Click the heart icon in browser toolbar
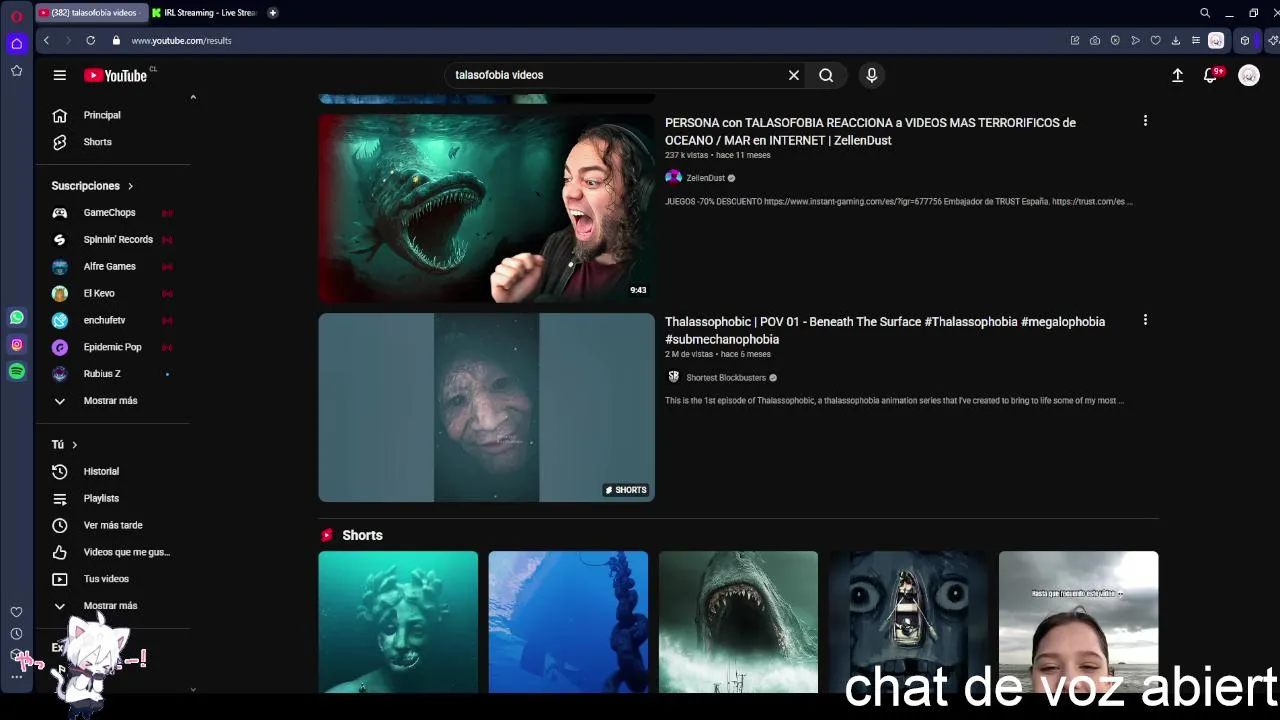The height and width of the screenshot is (720, 1280). (x=1155, y=40)
